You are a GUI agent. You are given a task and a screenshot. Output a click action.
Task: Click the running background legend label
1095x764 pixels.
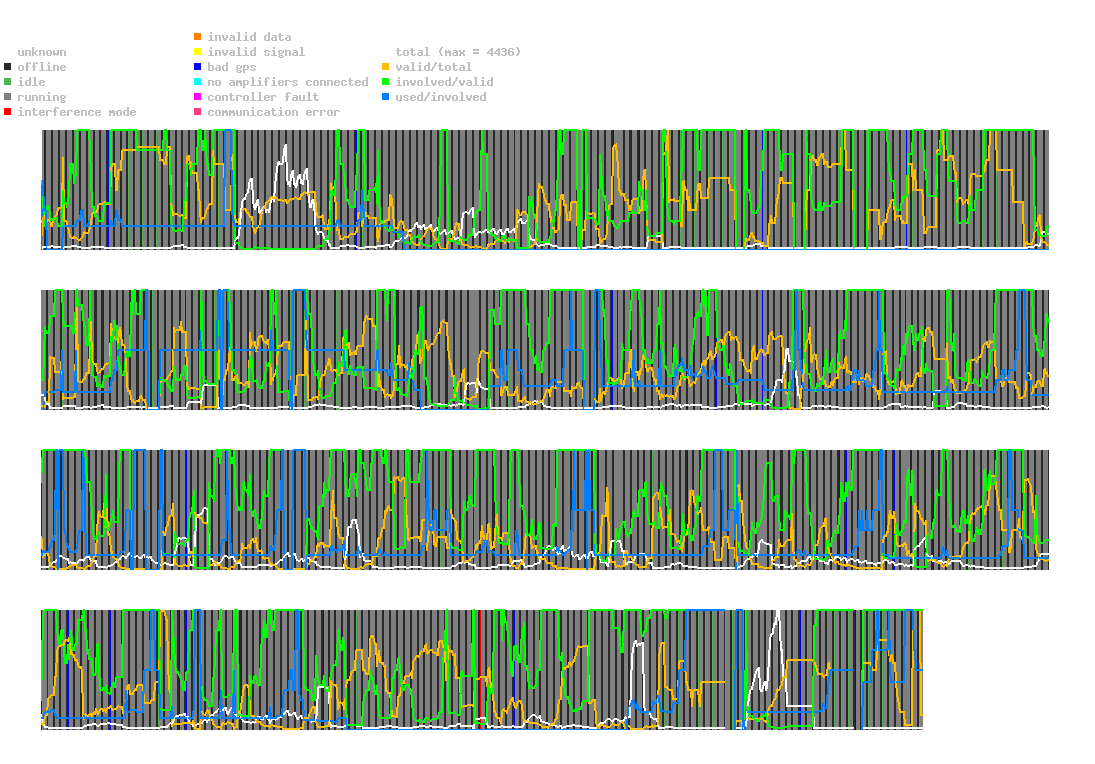41,97
